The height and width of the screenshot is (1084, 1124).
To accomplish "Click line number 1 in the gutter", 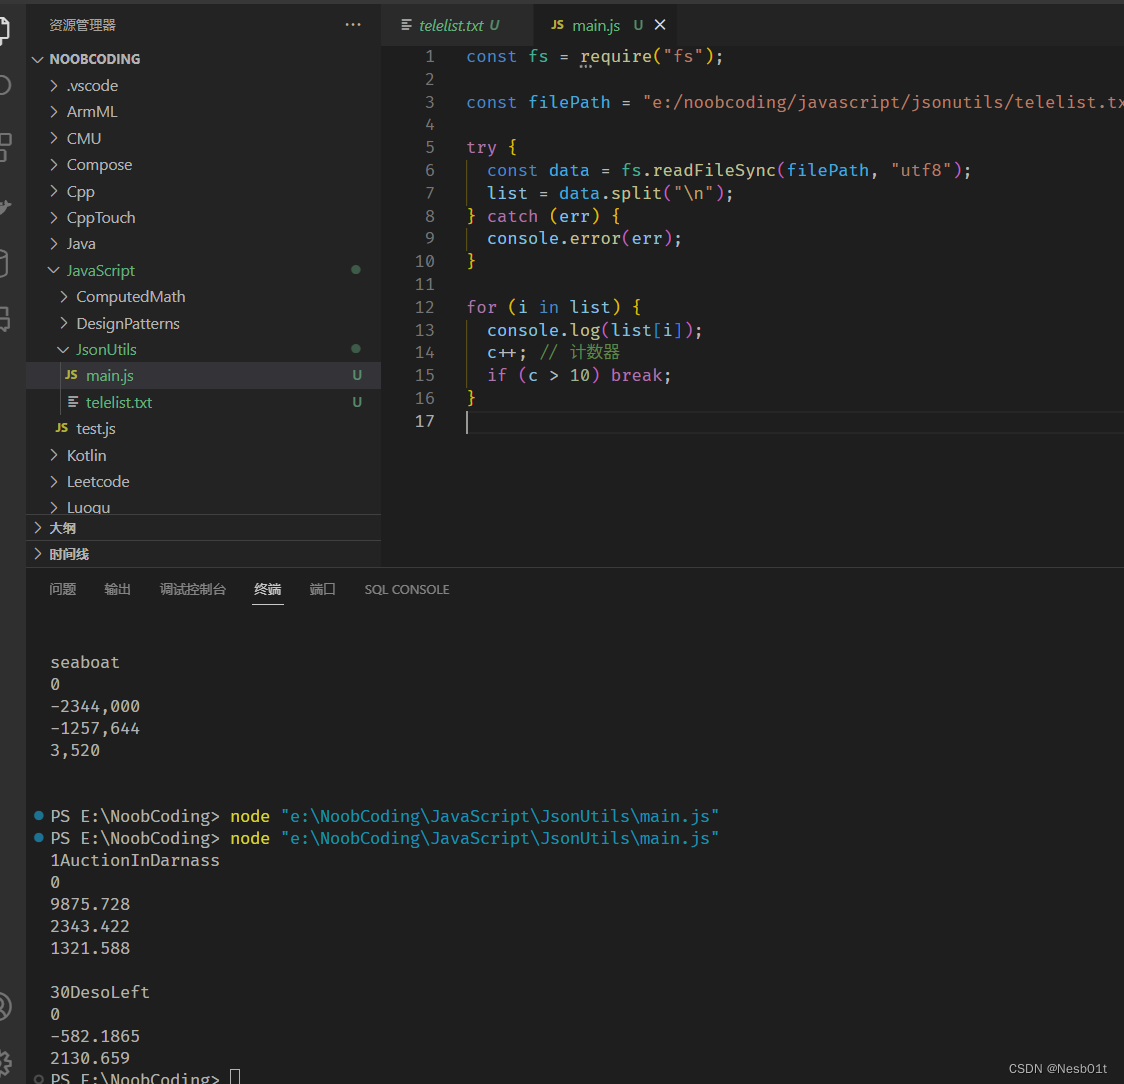I will pos(429,57).
